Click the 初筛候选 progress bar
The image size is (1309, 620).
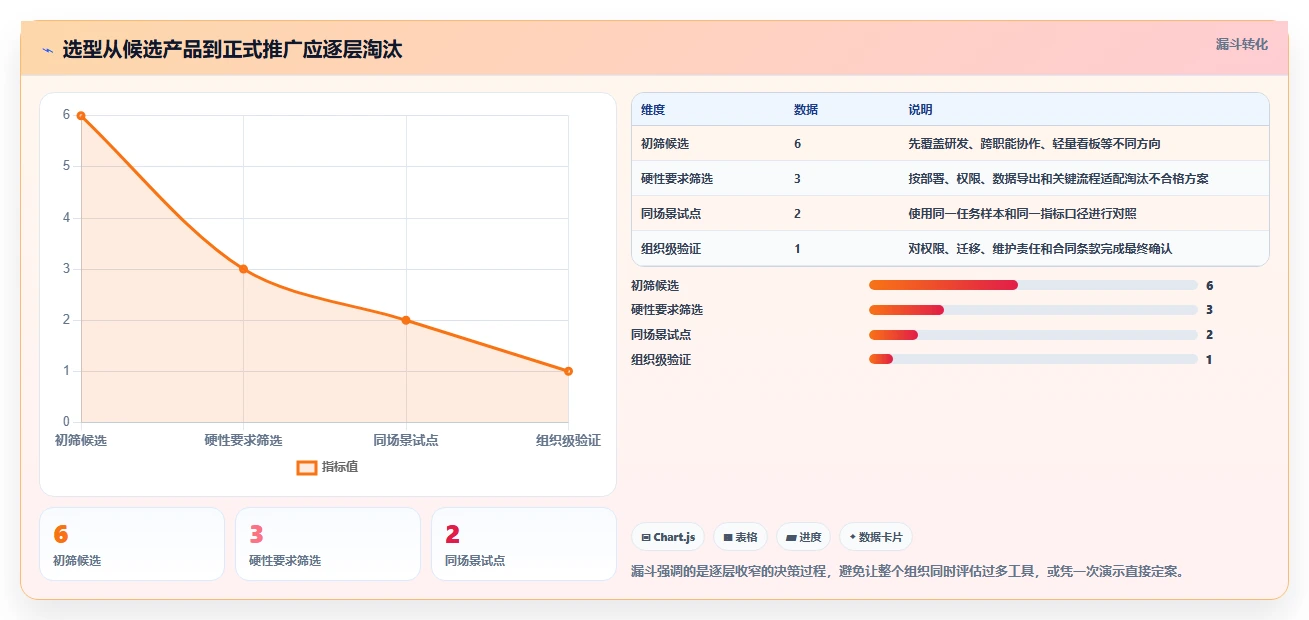[1033, 285]
